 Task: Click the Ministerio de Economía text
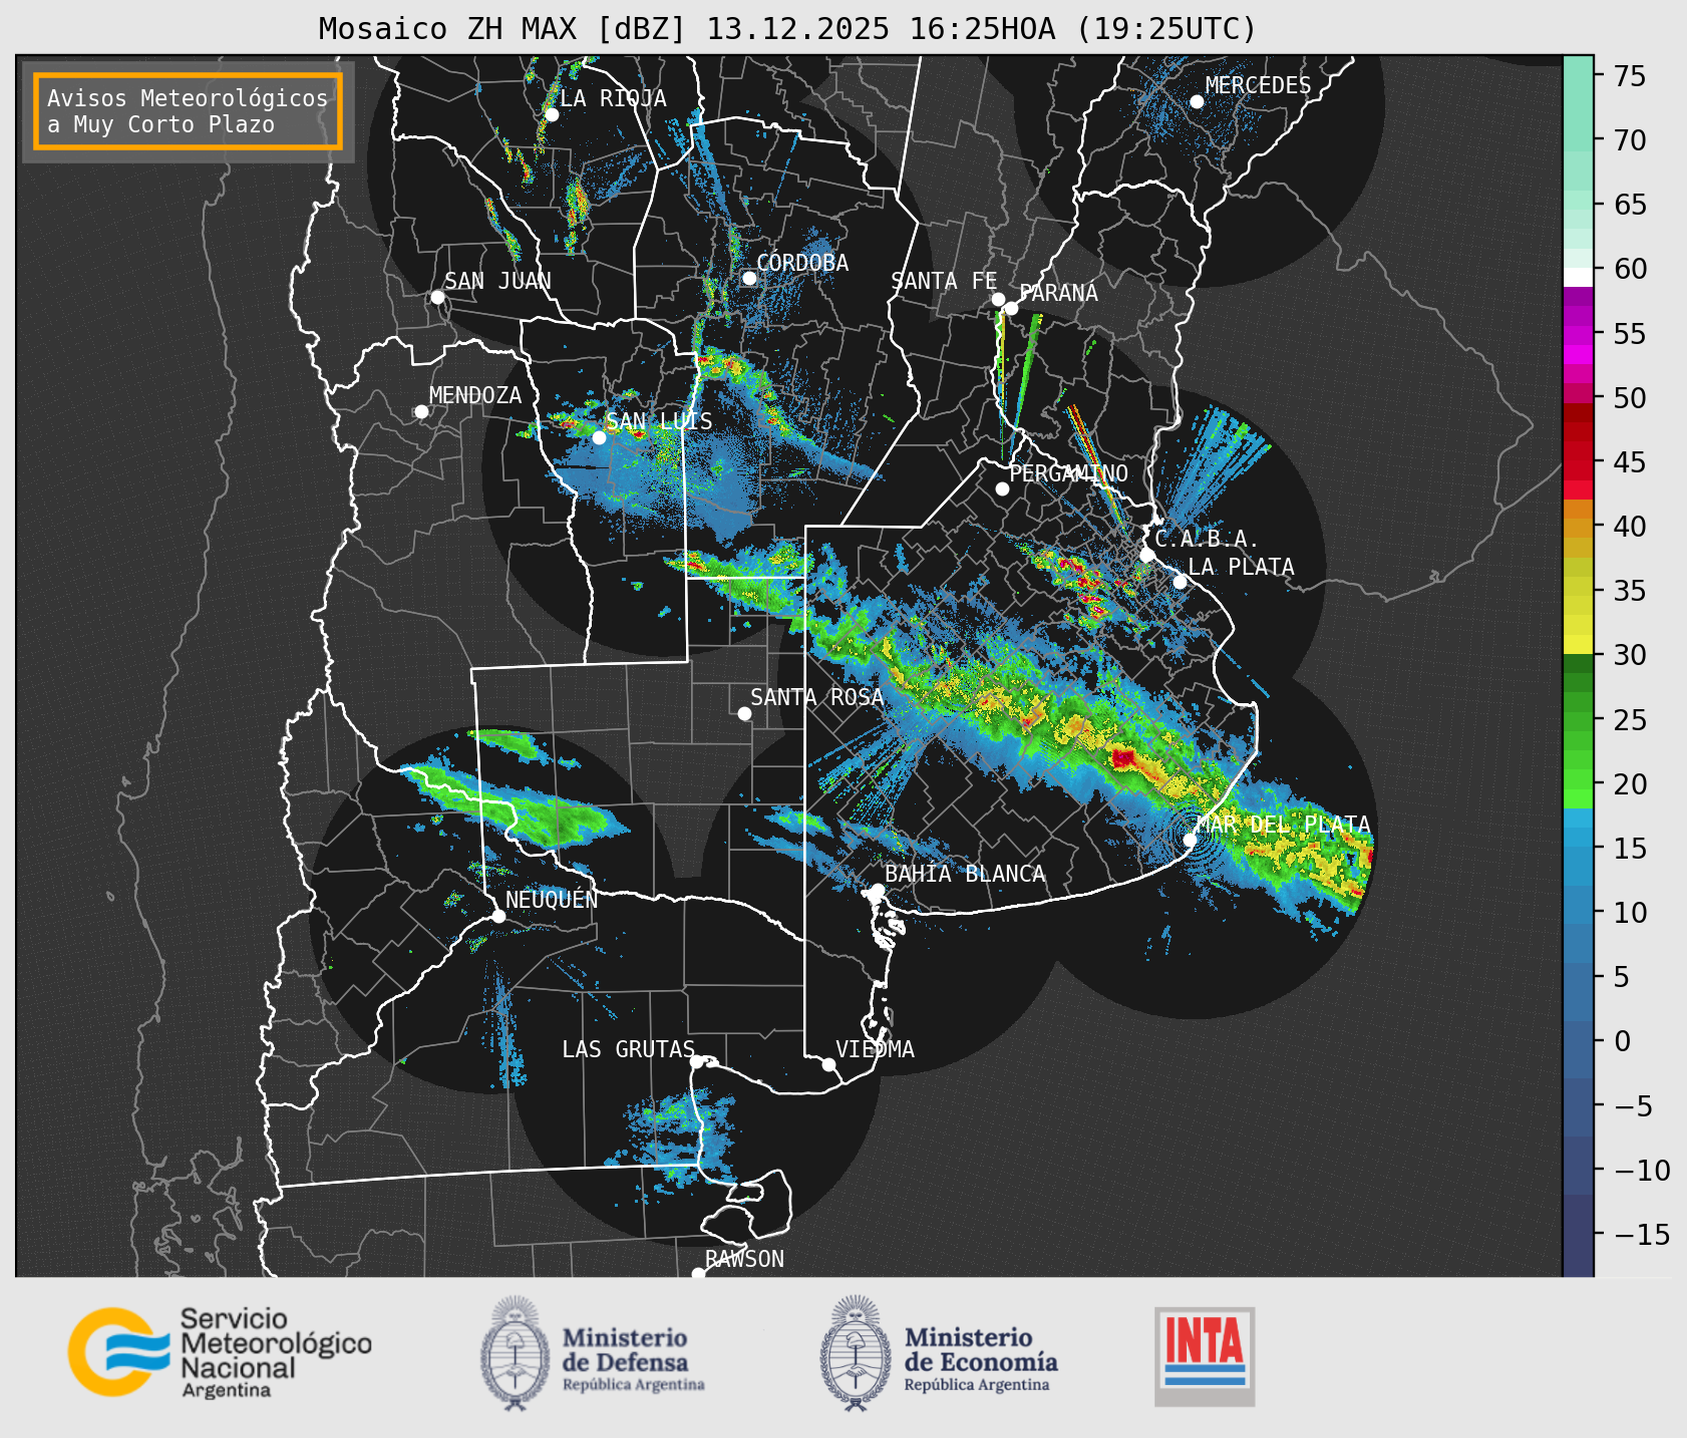980,1359
